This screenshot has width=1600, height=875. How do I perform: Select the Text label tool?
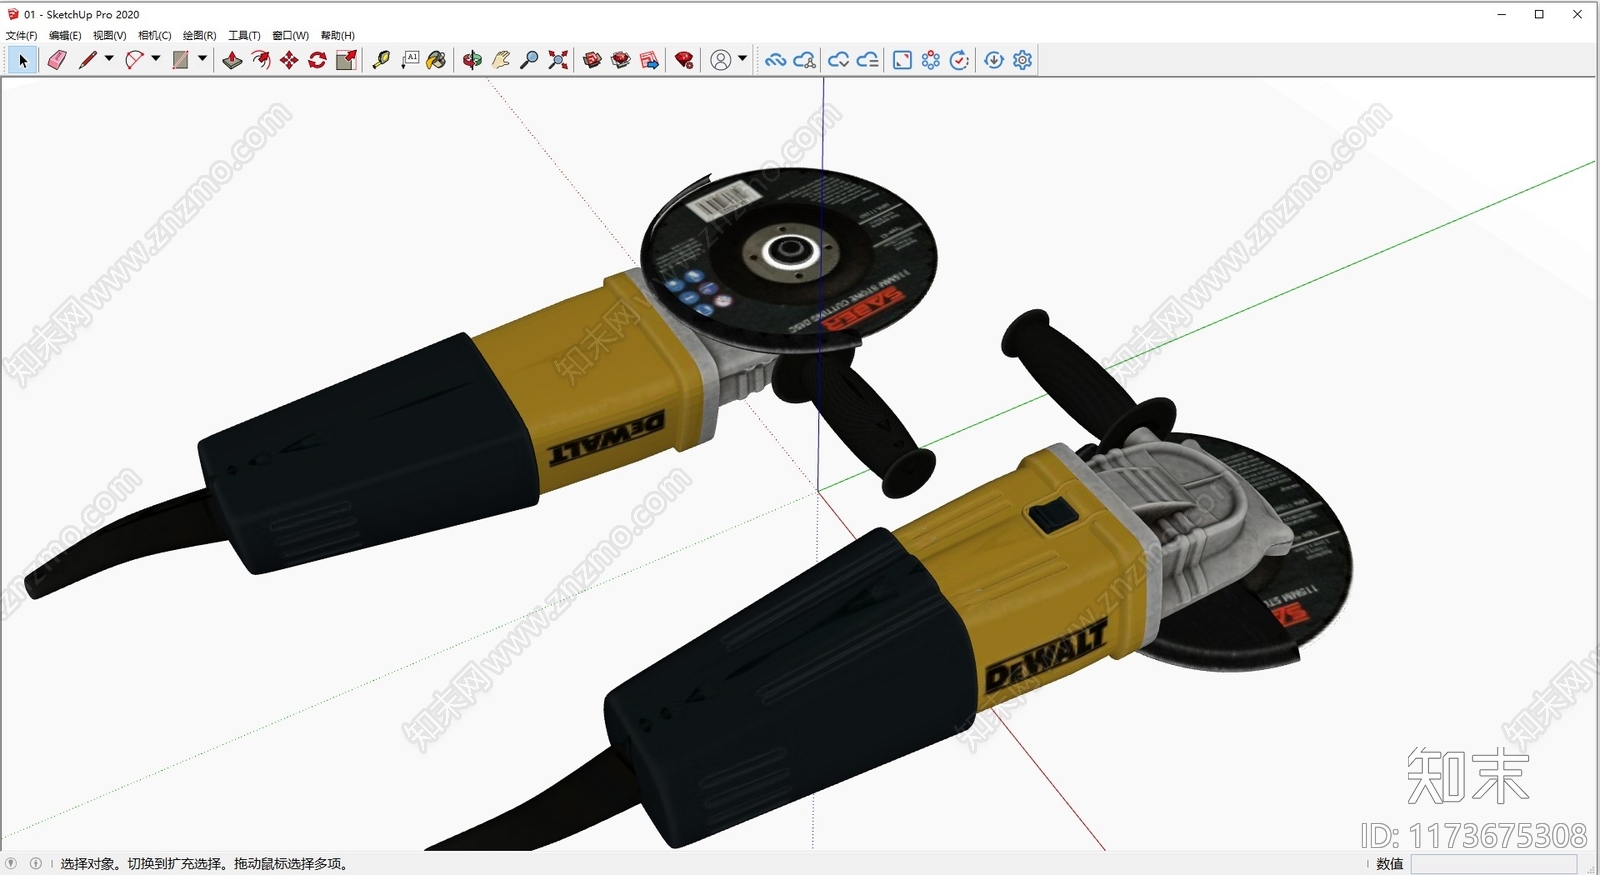click(x=410, y=61)
